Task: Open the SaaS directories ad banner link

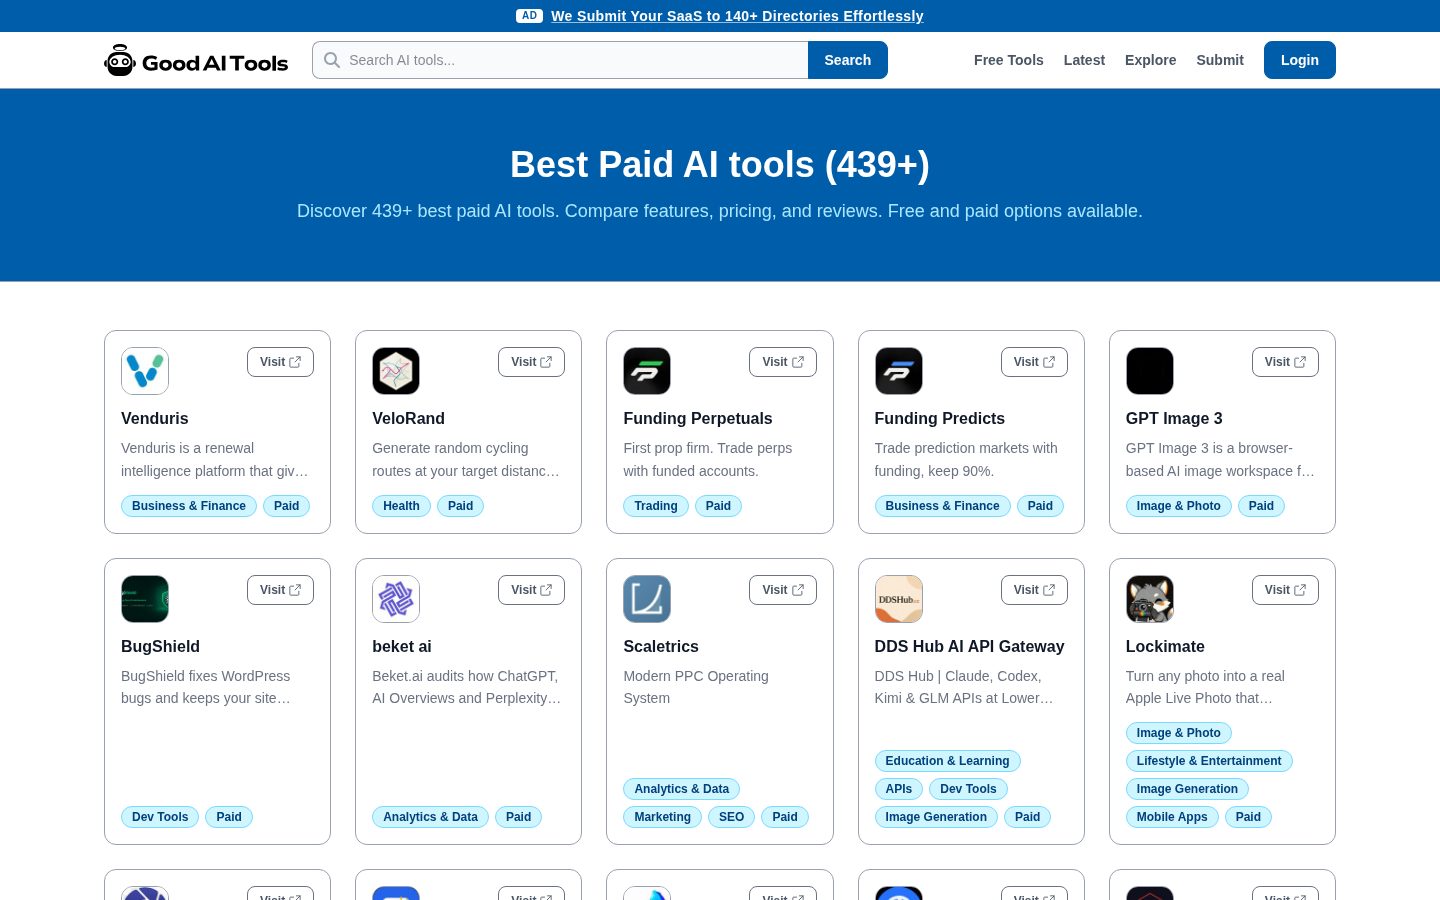Action: (x=737, y=16)
